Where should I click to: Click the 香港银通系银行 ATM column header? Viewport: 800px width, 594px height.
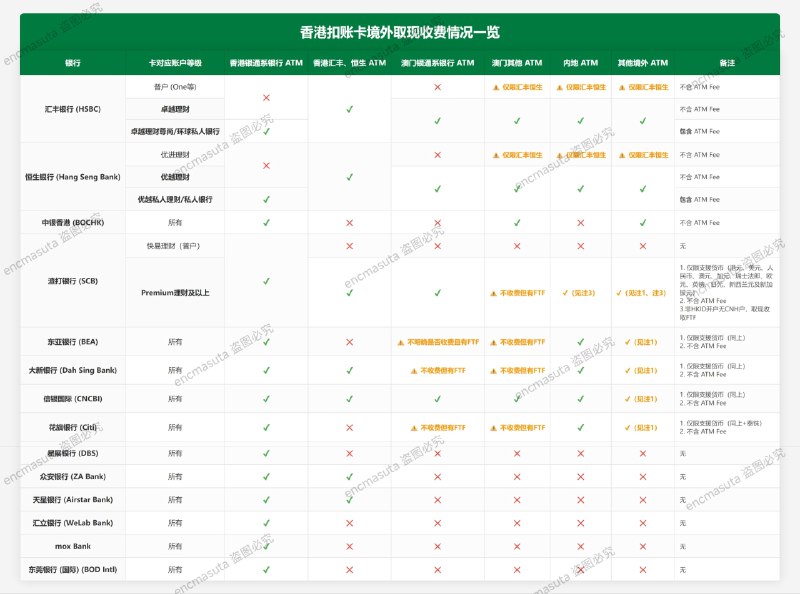[266, 63]
